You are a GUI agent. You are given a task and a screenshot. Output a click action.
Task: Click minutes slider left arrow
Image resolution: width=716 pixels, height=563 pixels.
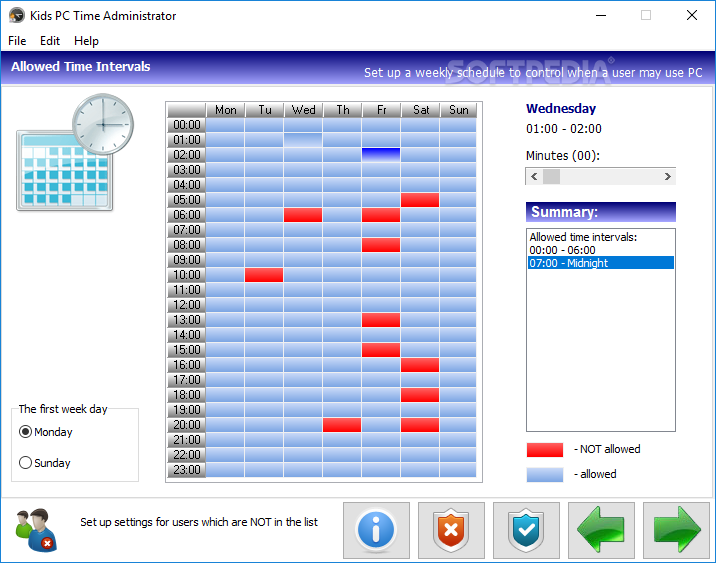pyautogui.click(x=534, y=176)
